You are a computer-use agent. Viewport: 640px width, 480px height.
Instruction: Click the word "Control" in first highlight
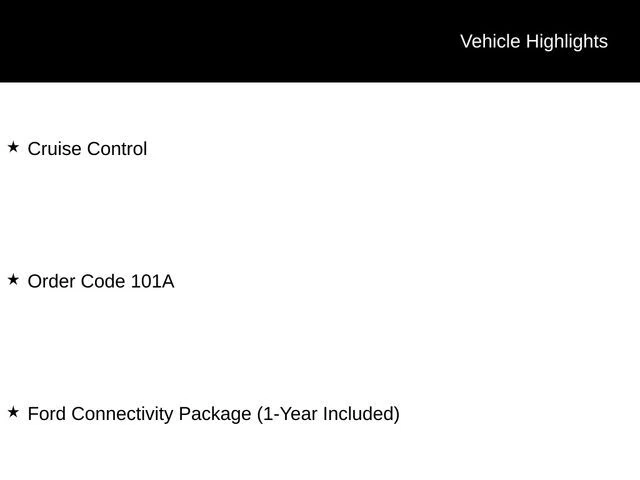pos(117,149)
